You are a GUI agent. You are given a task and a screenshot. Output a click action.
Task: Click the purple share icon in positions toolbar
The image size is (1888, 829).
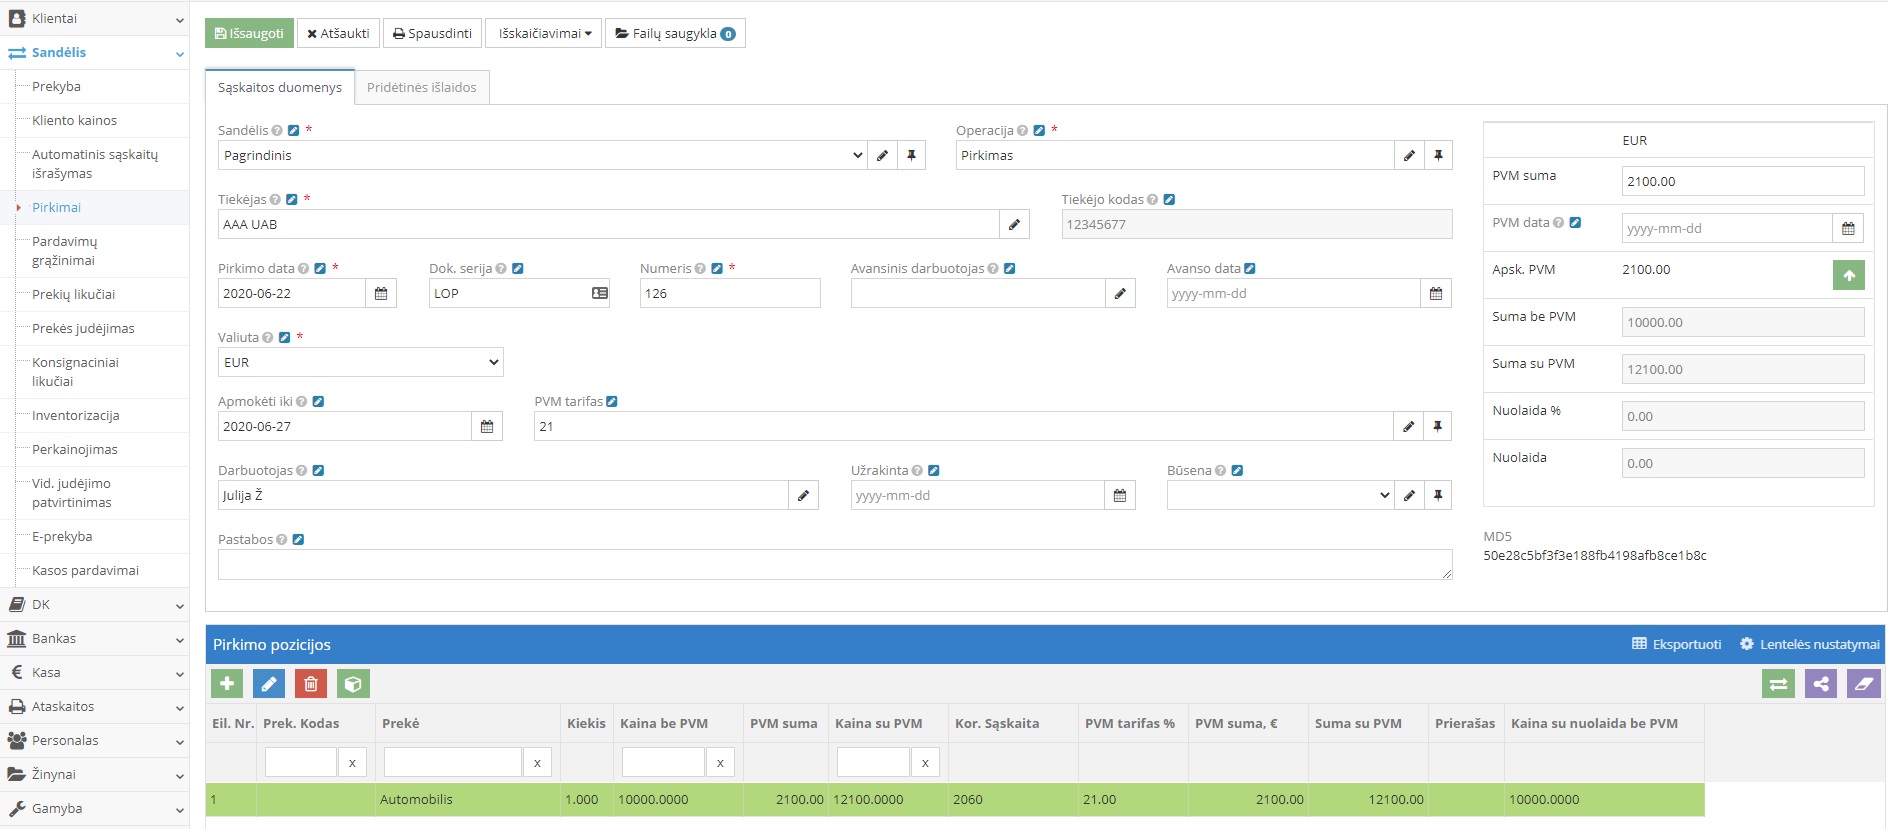(1820, 684)
